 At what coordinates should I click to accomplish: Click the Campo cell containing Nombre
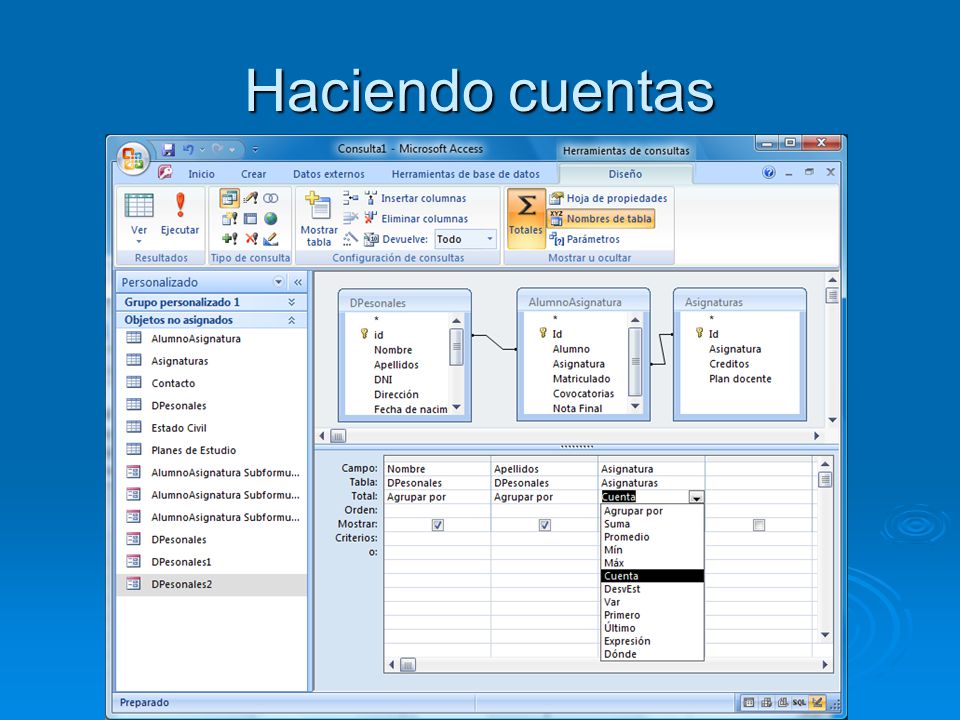click(x=437, y=469)
